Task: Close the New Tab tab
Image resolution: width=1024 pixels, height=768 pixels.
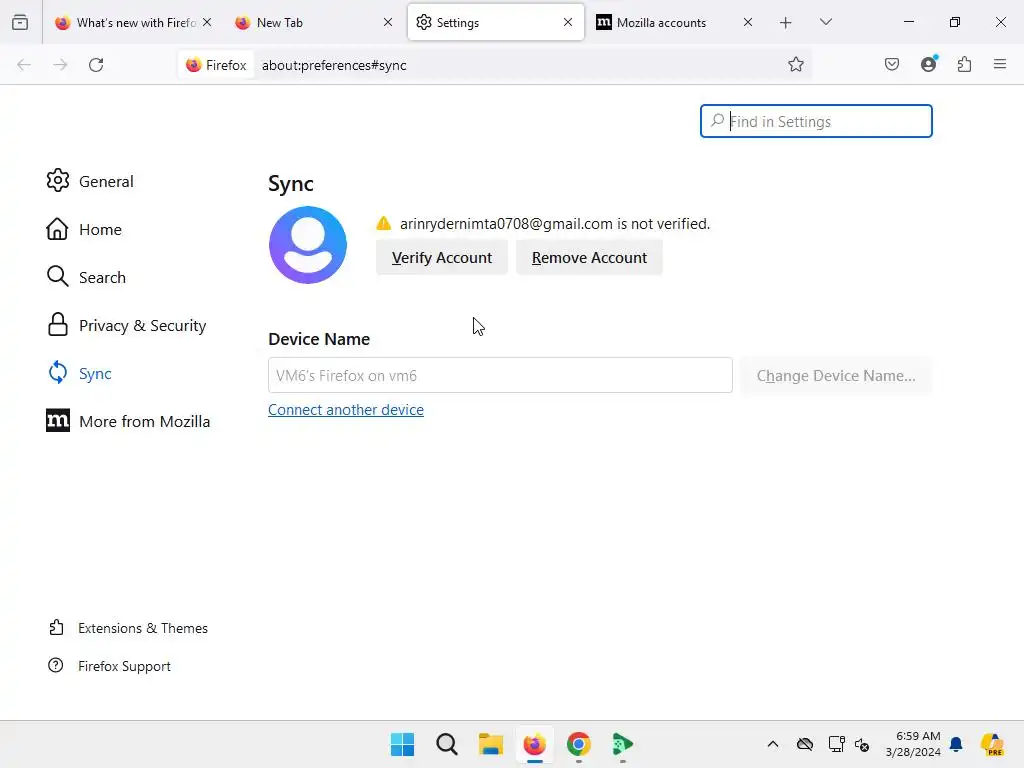Action: [388, 22]
